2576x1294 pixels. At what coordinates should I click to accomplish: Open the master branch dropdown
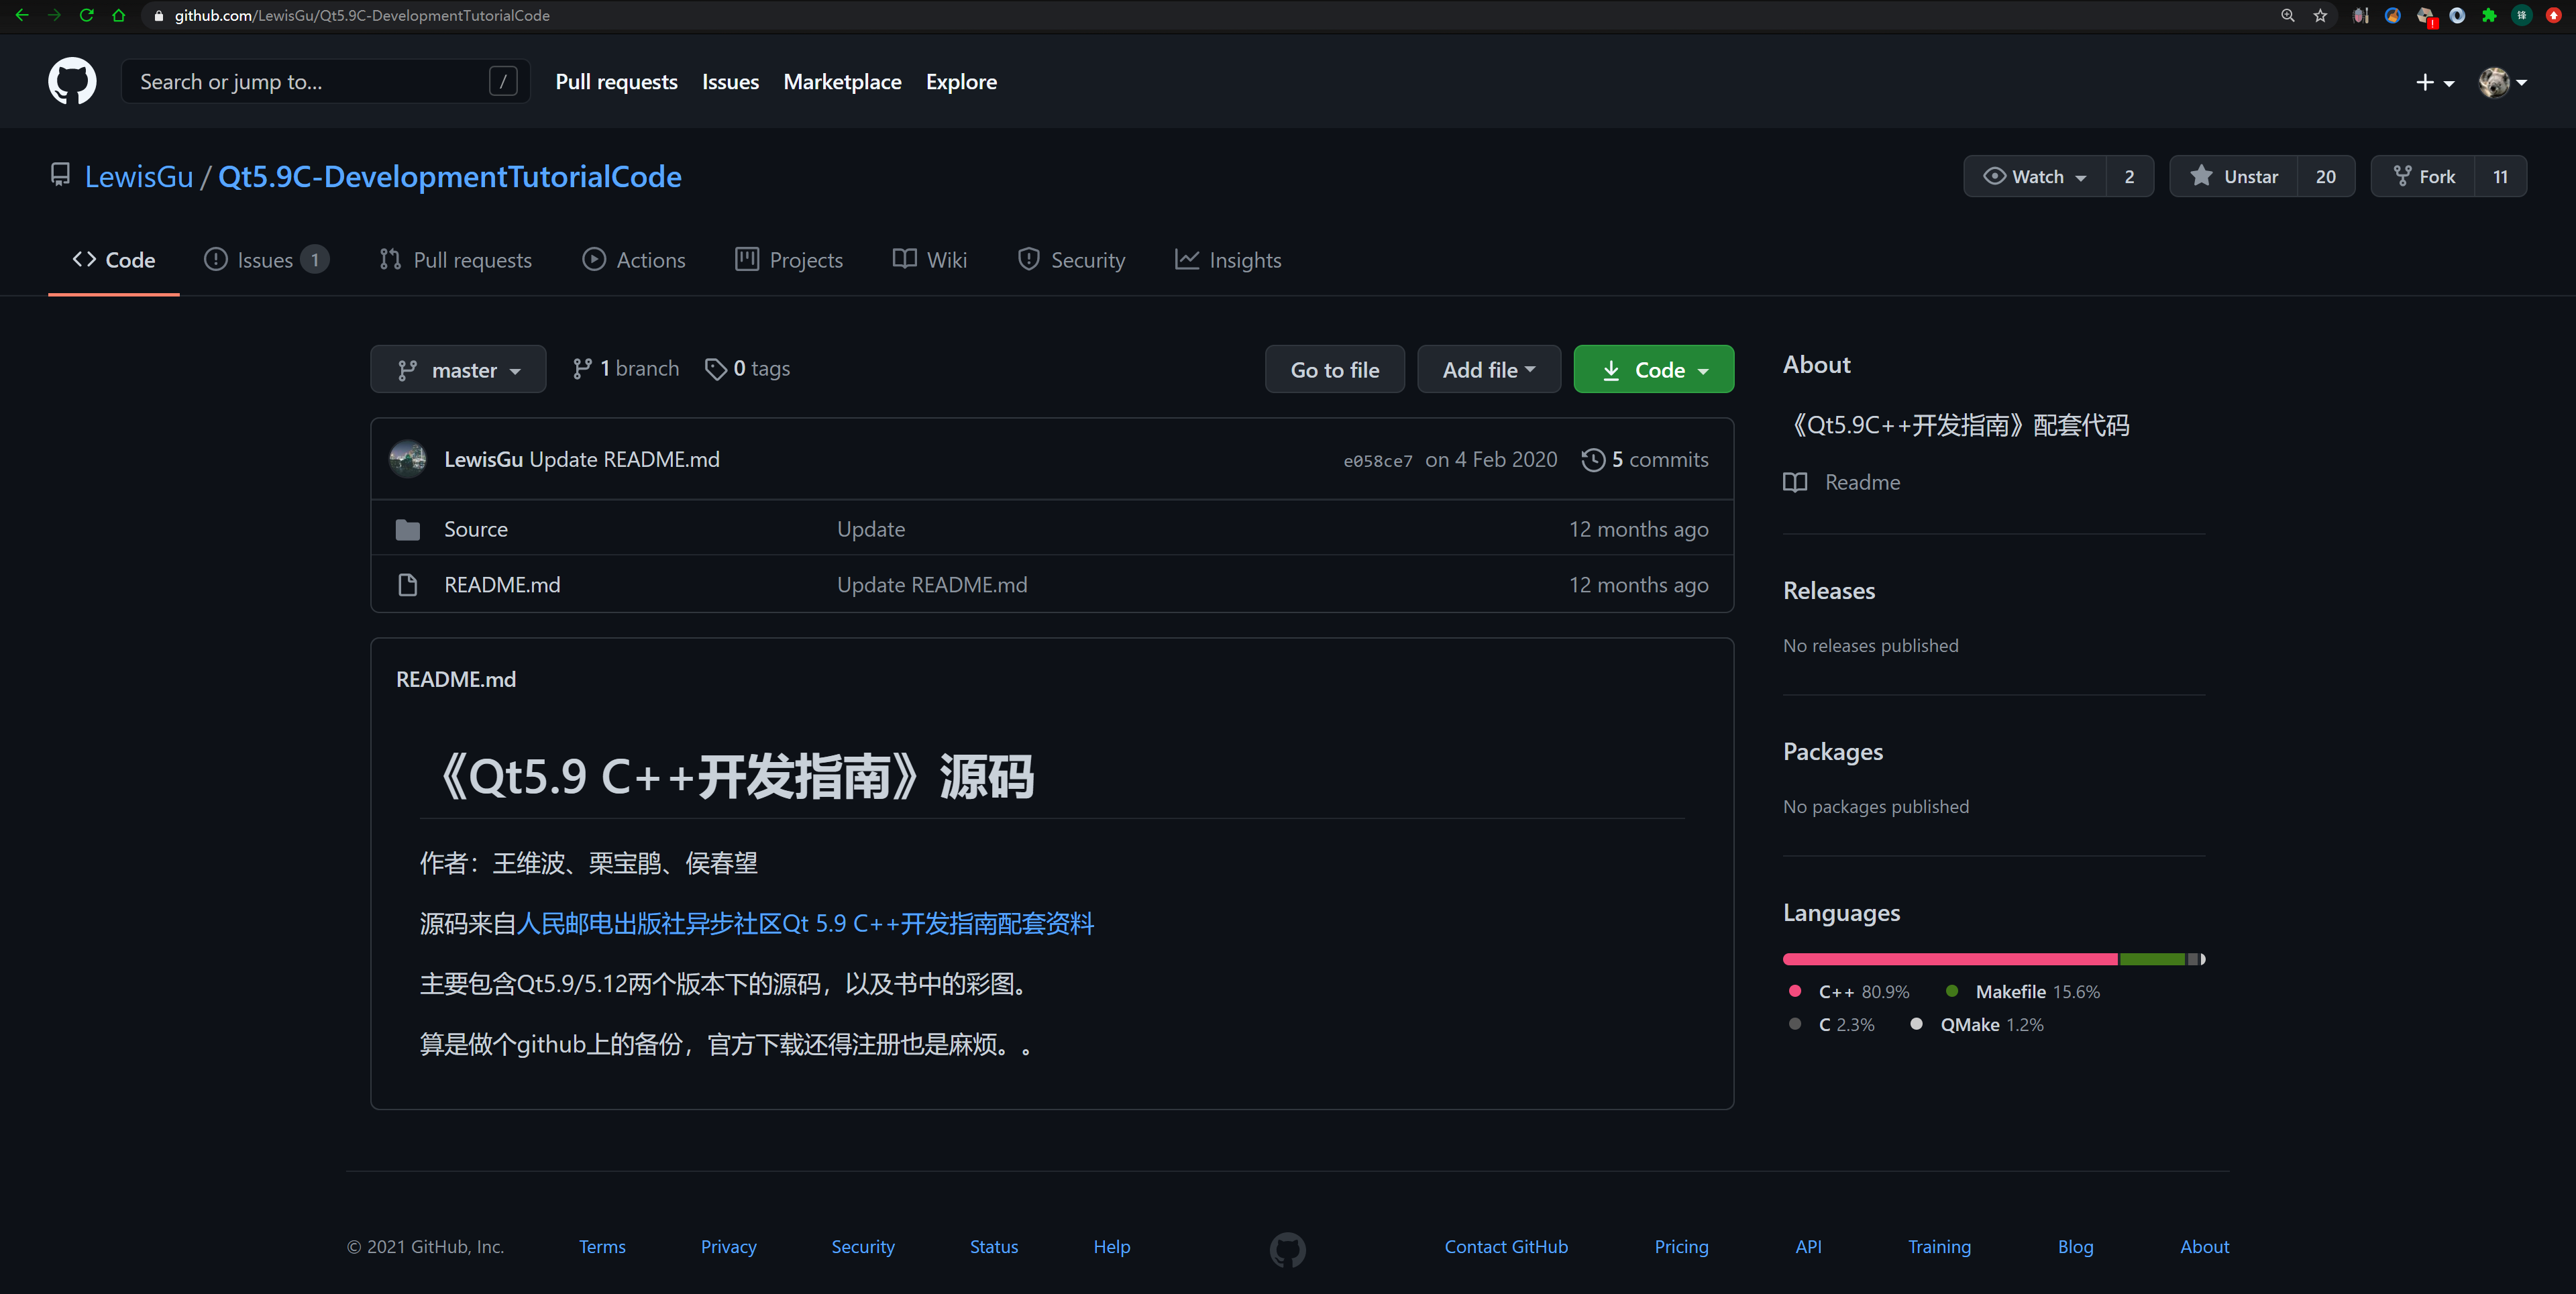(458, 369)
